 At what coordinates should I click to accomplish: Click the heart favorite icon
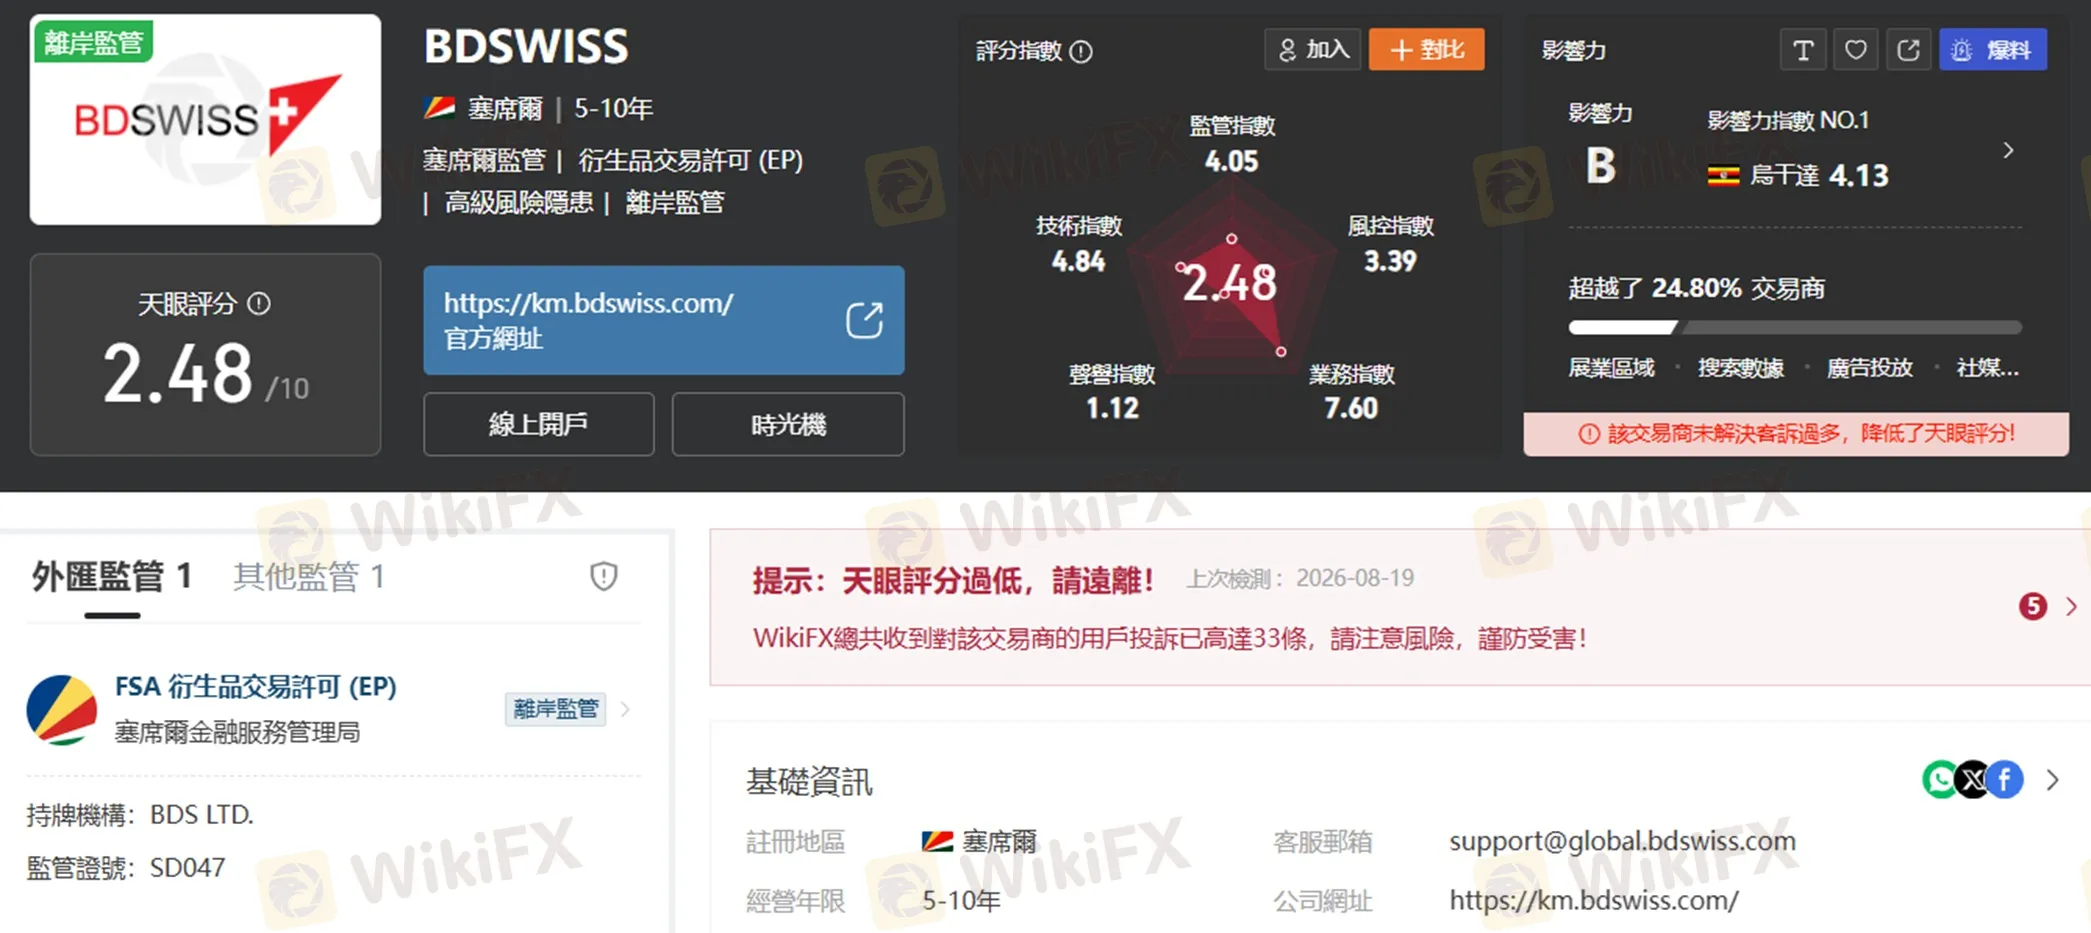(1855, 50)
